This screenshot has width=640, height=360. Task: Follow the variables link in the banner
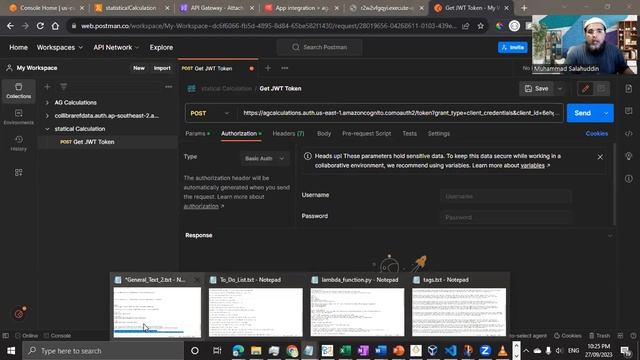pos(532,165)
